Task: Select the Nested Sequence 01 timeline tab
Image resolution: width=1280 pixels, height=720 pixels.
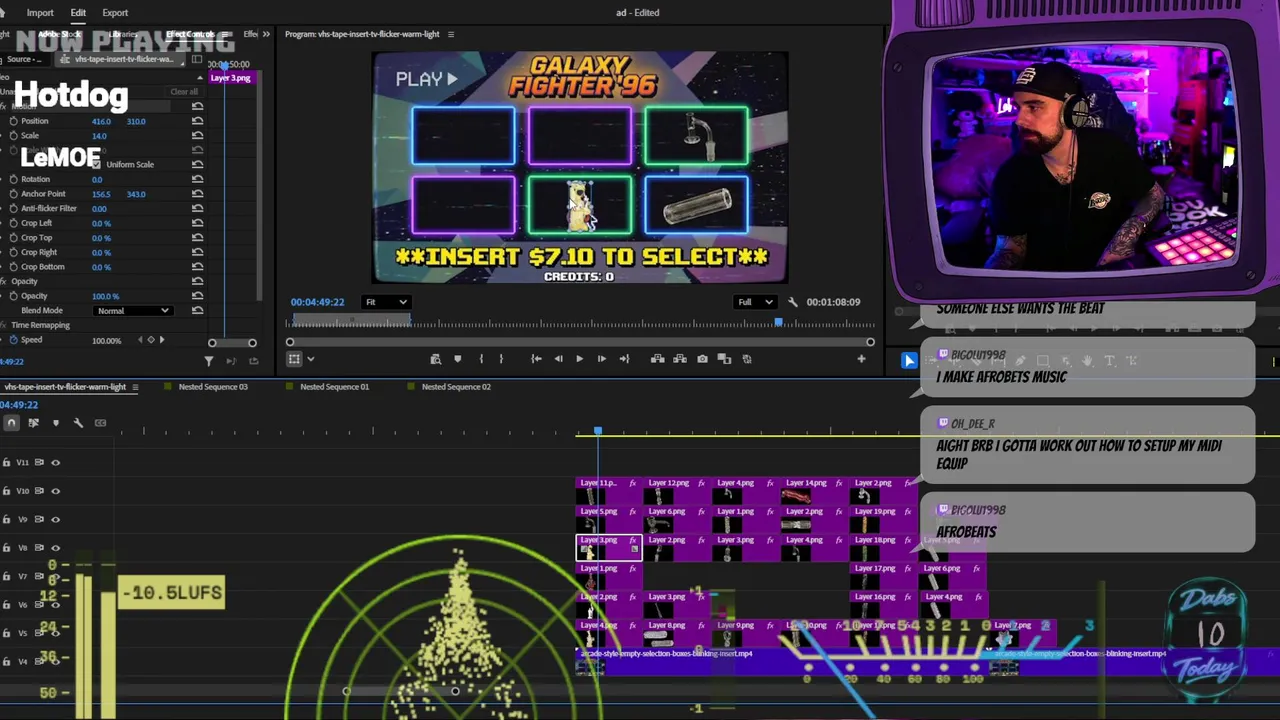Action: point(334,387)
